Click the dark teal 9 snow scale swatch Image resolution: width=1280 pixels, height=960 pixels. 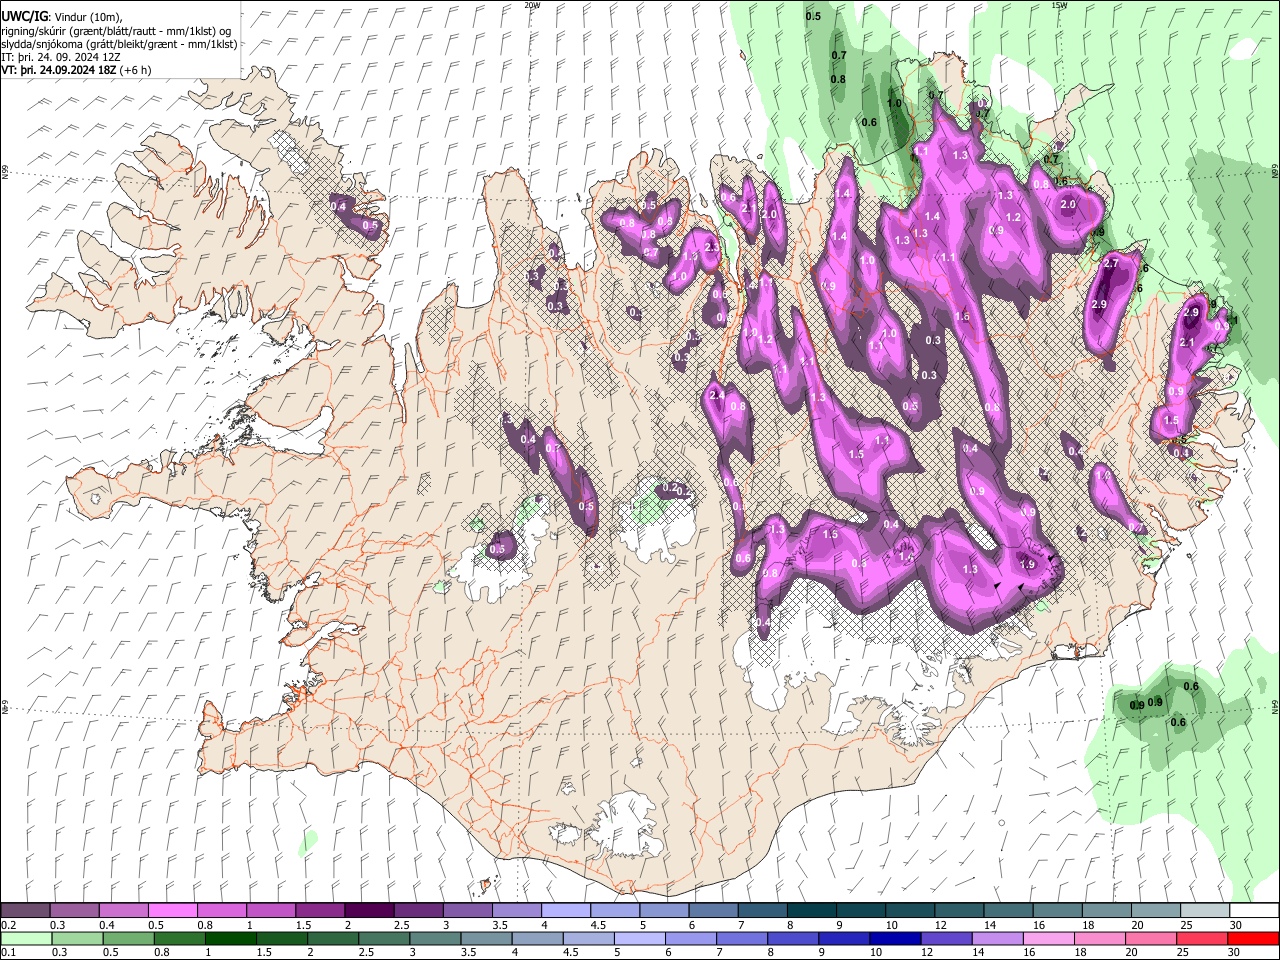(x=859, y=910)
